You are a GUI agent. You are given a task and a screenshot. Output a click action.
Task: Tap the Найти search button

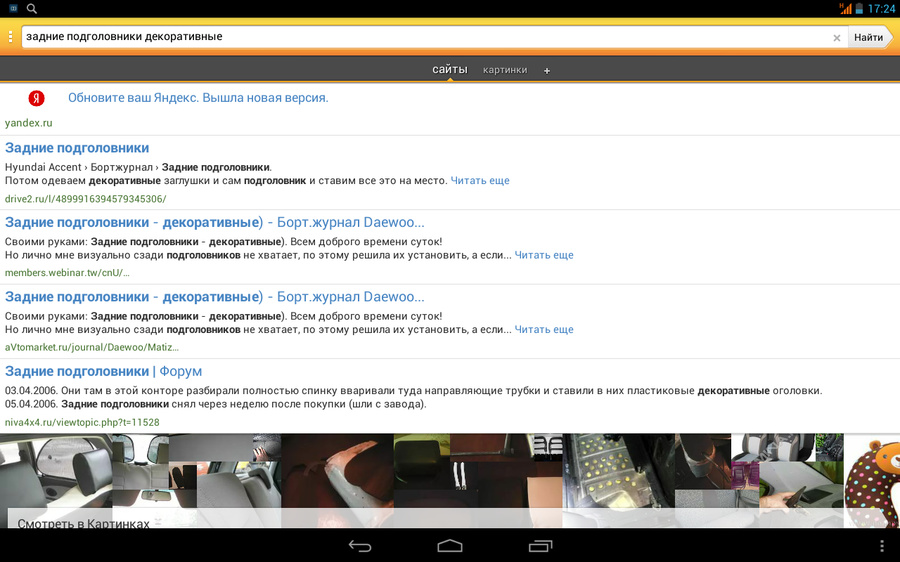click(x=869, y=37)
